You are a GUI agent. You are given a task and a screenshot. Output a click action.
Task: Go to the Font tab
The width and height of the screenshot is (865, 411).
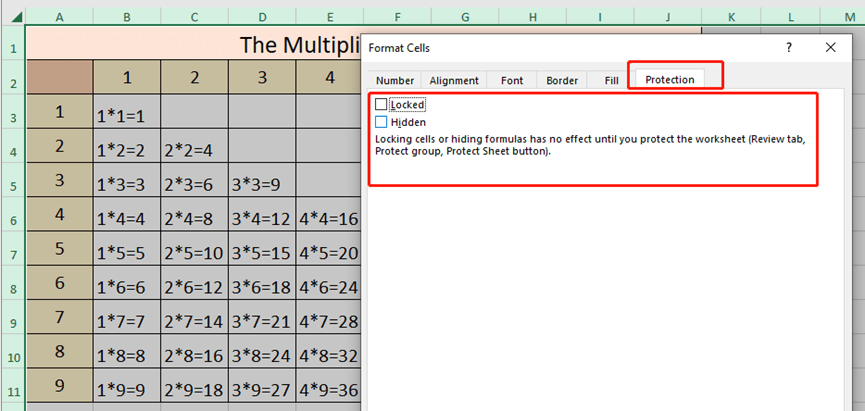[x=512, y=81]
